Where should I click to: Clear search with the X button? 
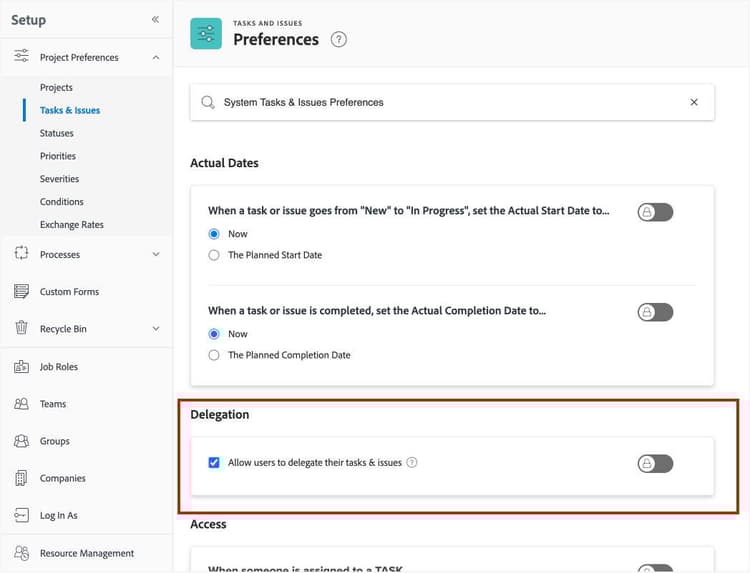pyautogui.click(x=694, y=102)
